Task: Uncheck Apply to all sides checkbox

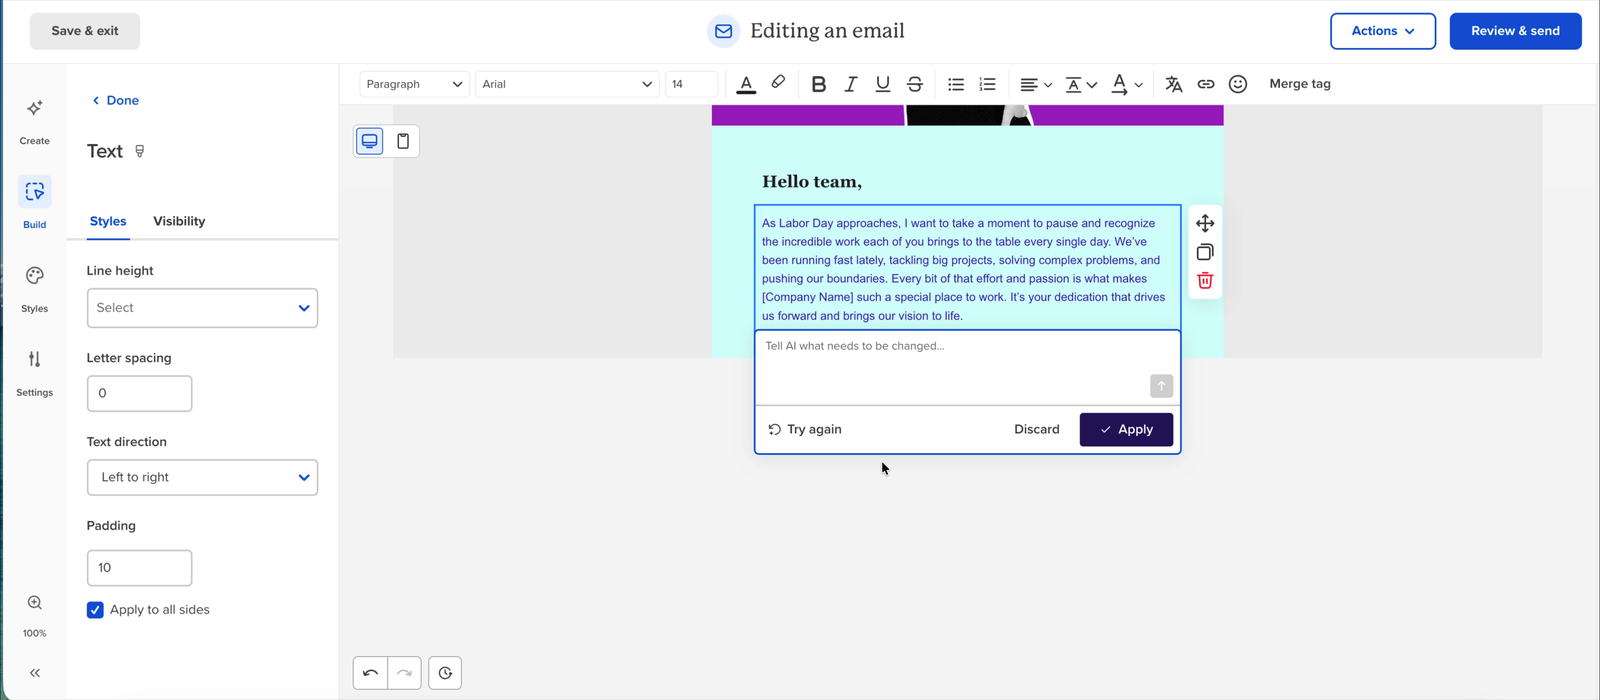Action: [95, 610]
